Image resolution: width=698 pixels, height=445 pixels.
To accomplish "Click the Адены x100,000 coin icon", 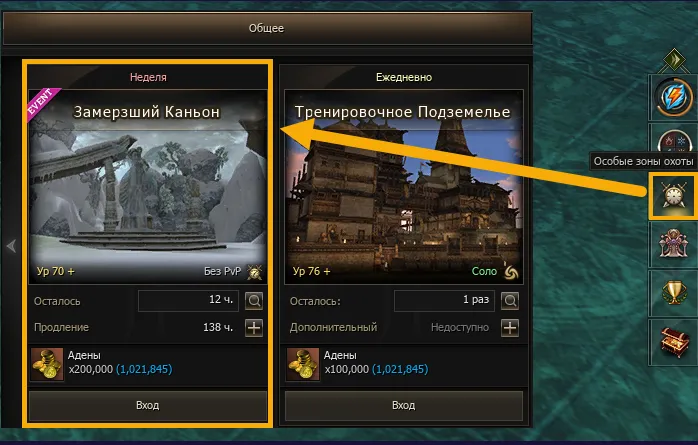I will point(303,364).
